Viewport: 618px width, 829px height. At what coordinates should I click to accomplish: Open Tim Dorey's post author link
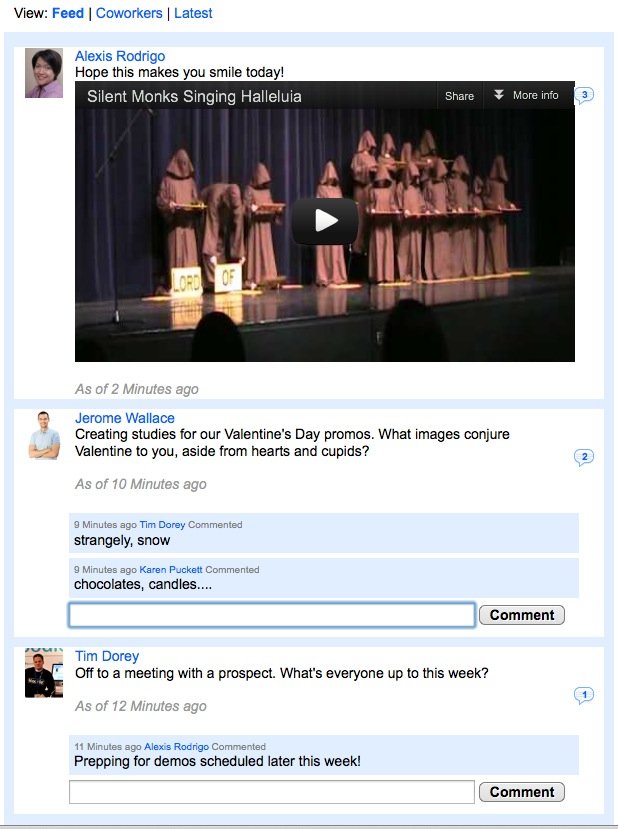click(107, 656)
